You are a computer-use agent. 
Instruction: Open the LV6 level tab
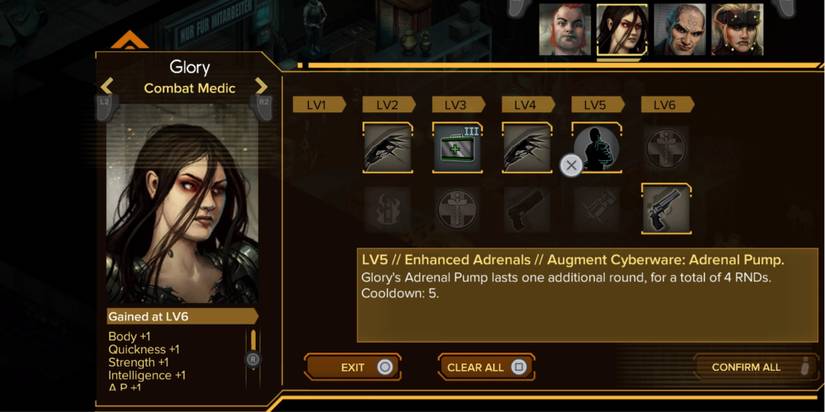(x=667, y=105)
